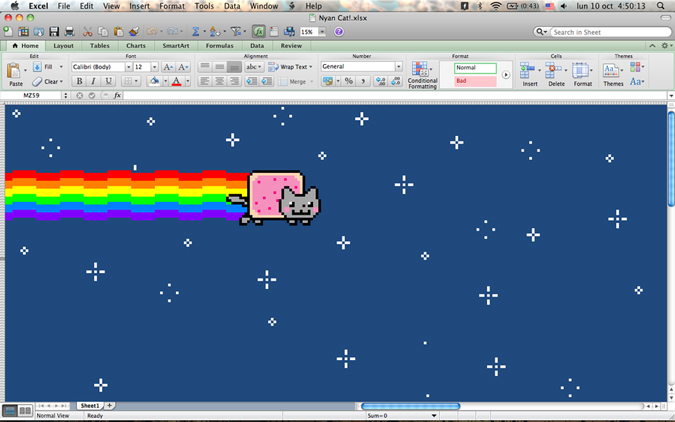Image resolution: width=675 pixels, height=422 pixels.
Task: Click the Paste clipboard icon
Action: (15, 71)
